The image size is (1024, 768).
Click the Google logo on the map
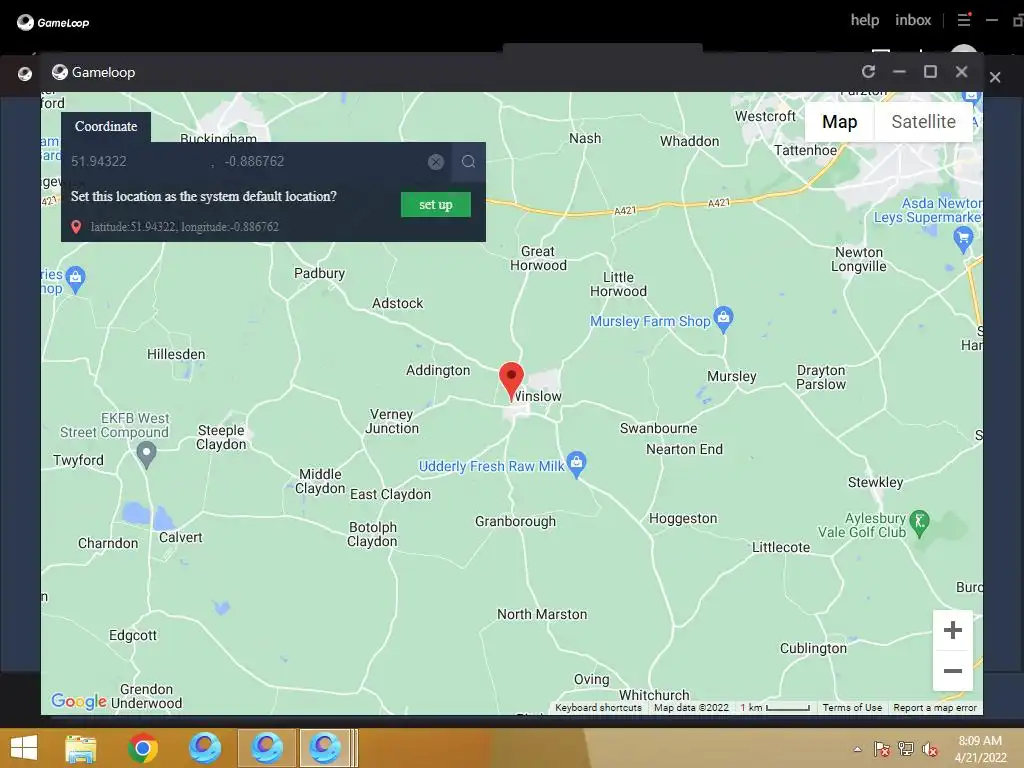coord(78,701)
